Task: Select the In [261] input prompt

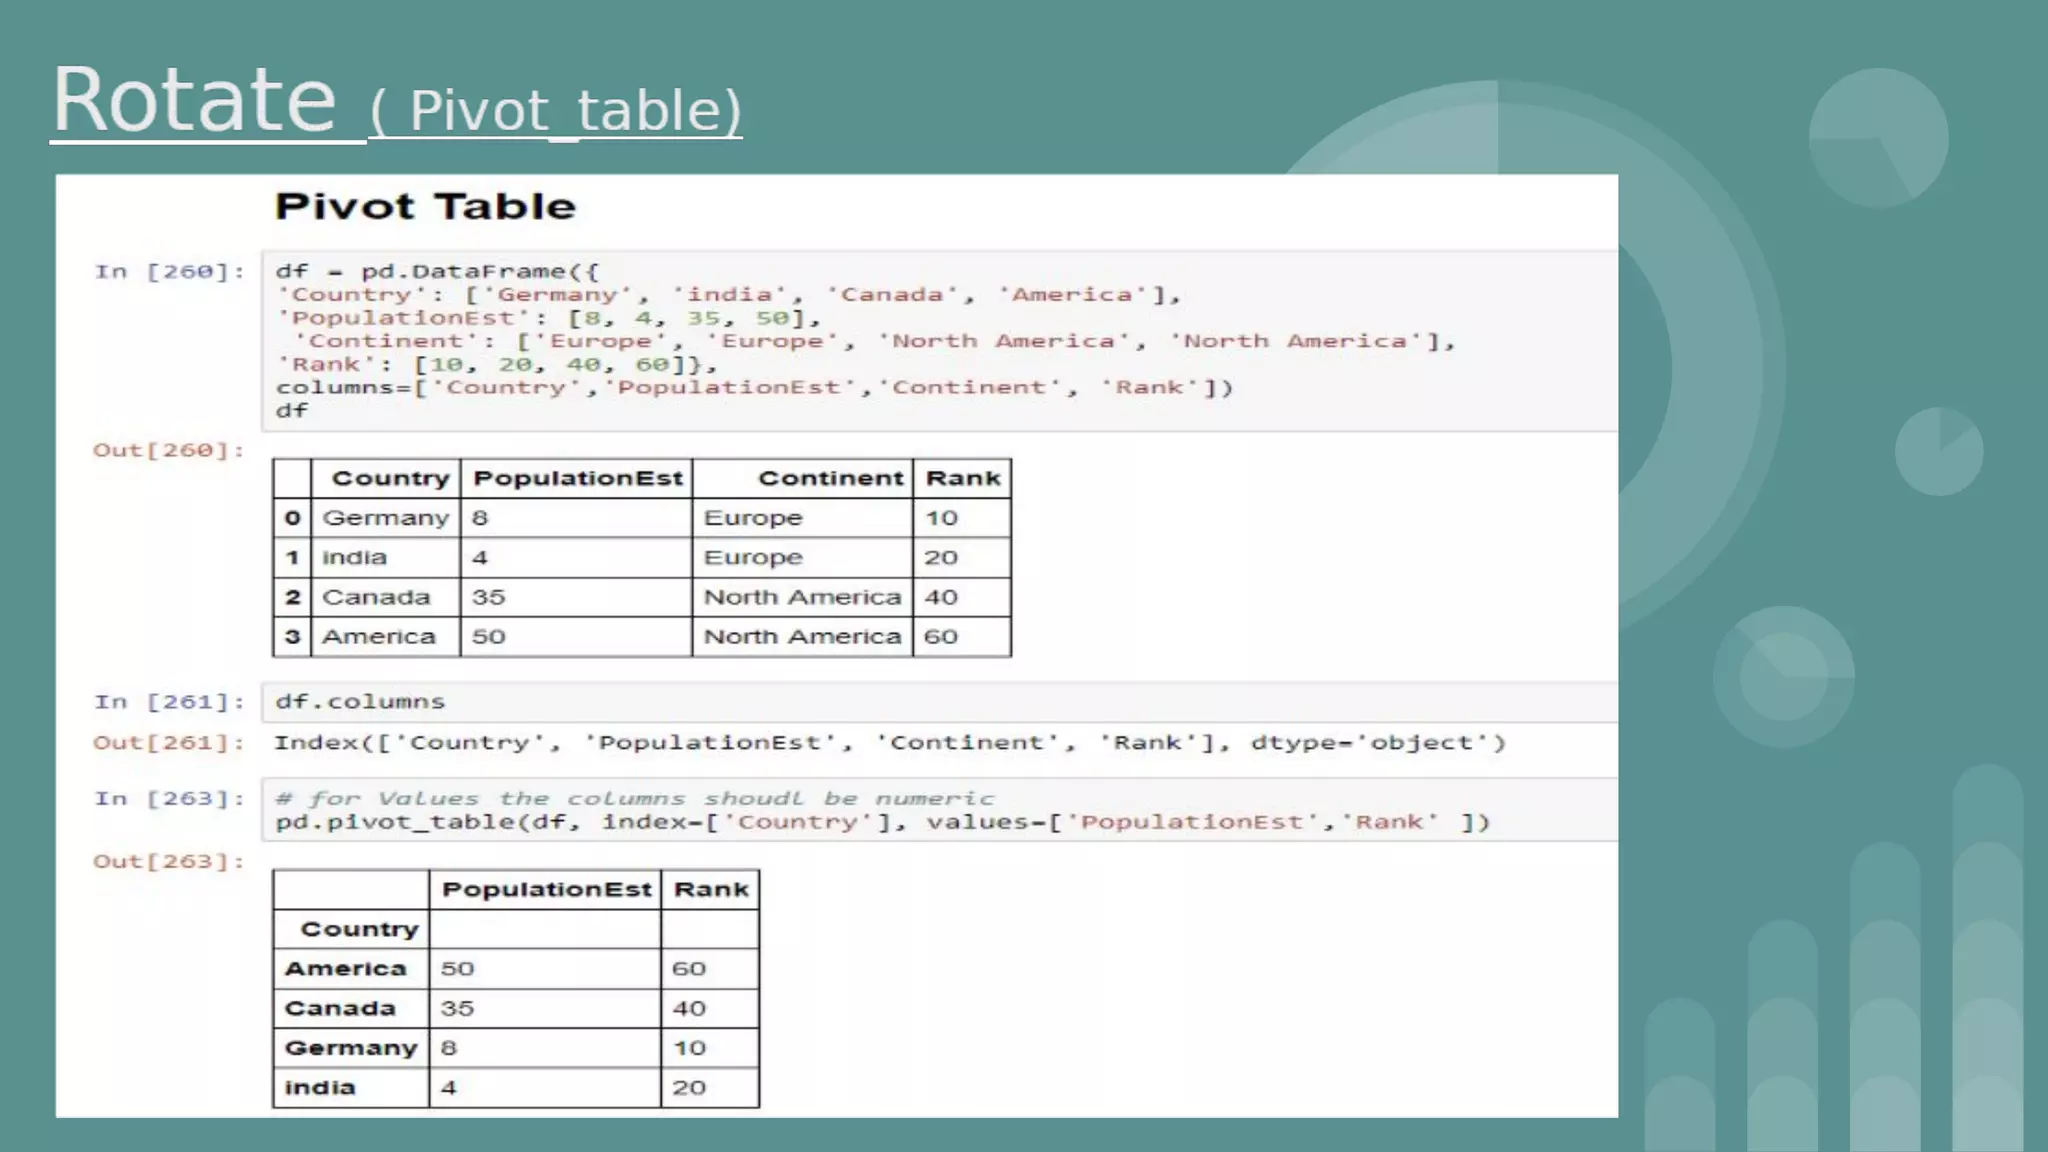Action: point(169,702)
